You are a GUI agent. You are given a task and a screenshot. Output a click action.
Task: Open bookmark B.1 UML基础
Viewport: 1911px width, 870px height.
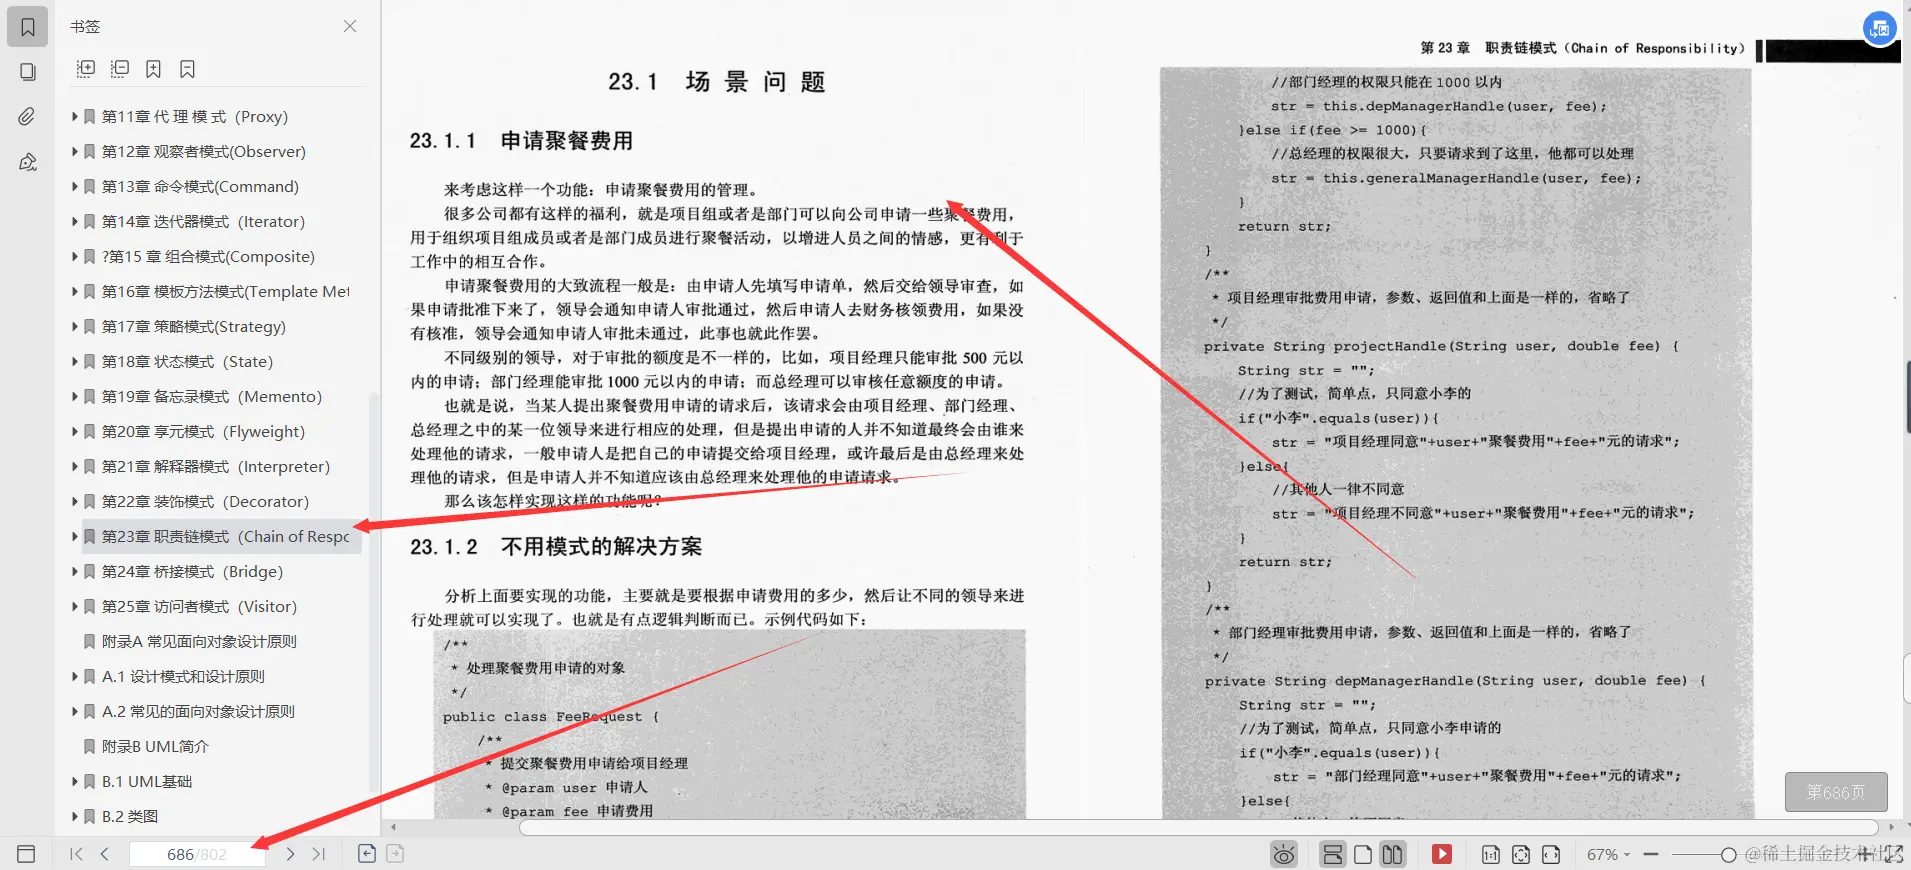146,781
